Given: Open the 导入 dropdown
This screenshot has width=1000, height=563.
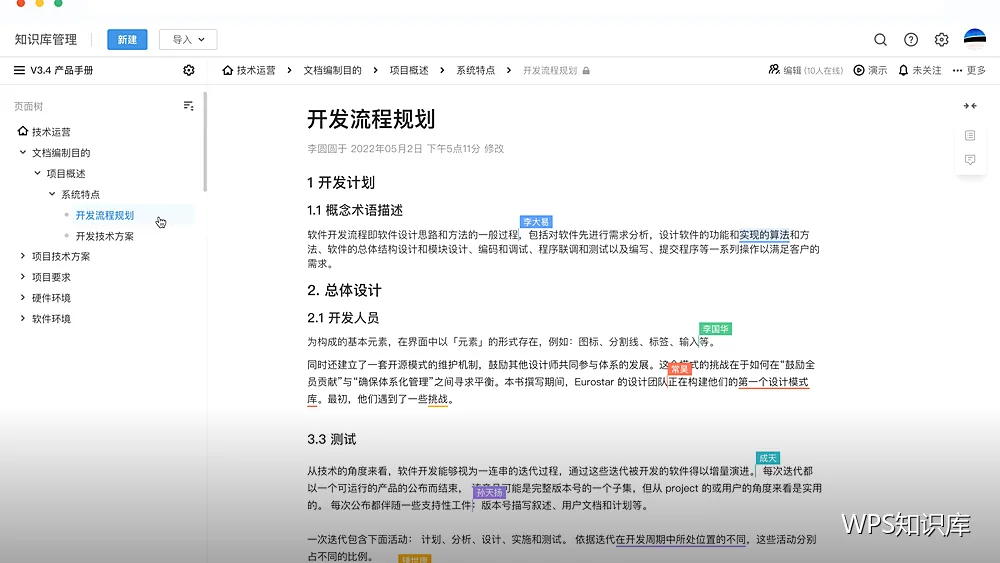Looking at the screenshot, I should (188, 40).
